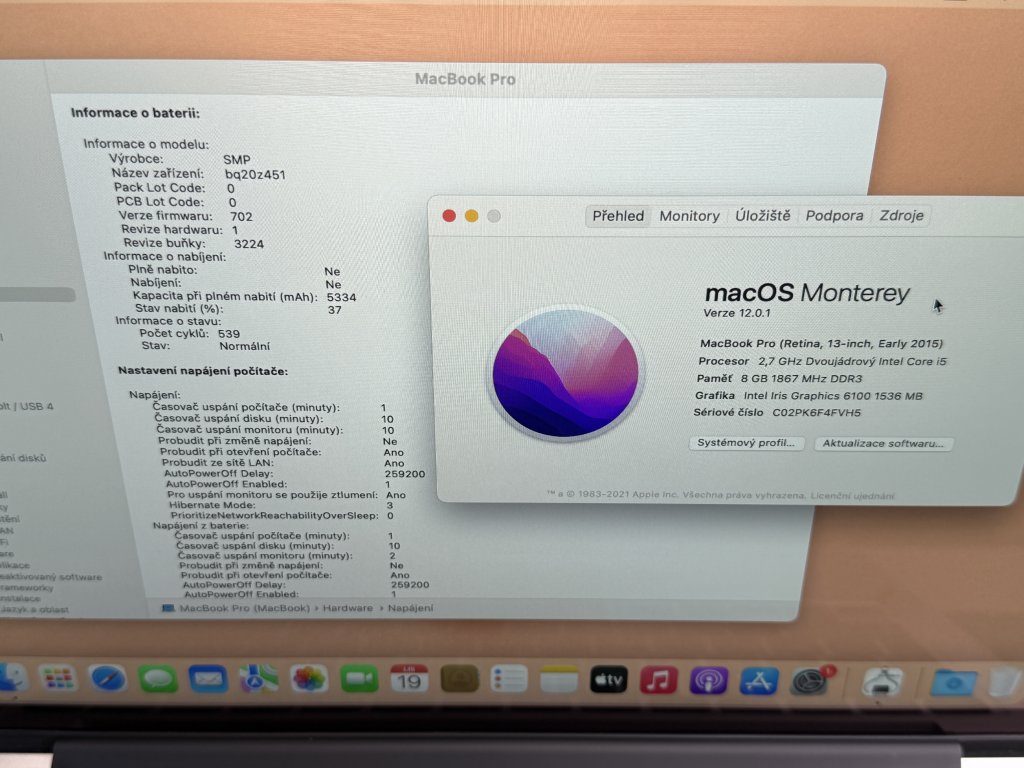
Task: Open the Mail app icon
Action: [208, 680]
